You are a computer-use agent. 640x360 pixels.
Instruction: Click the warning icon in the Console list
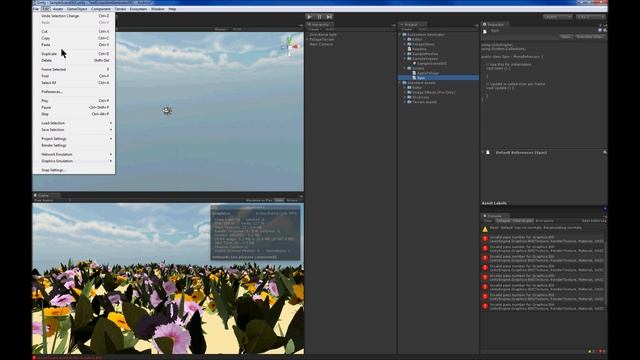[x=485, y=229]
